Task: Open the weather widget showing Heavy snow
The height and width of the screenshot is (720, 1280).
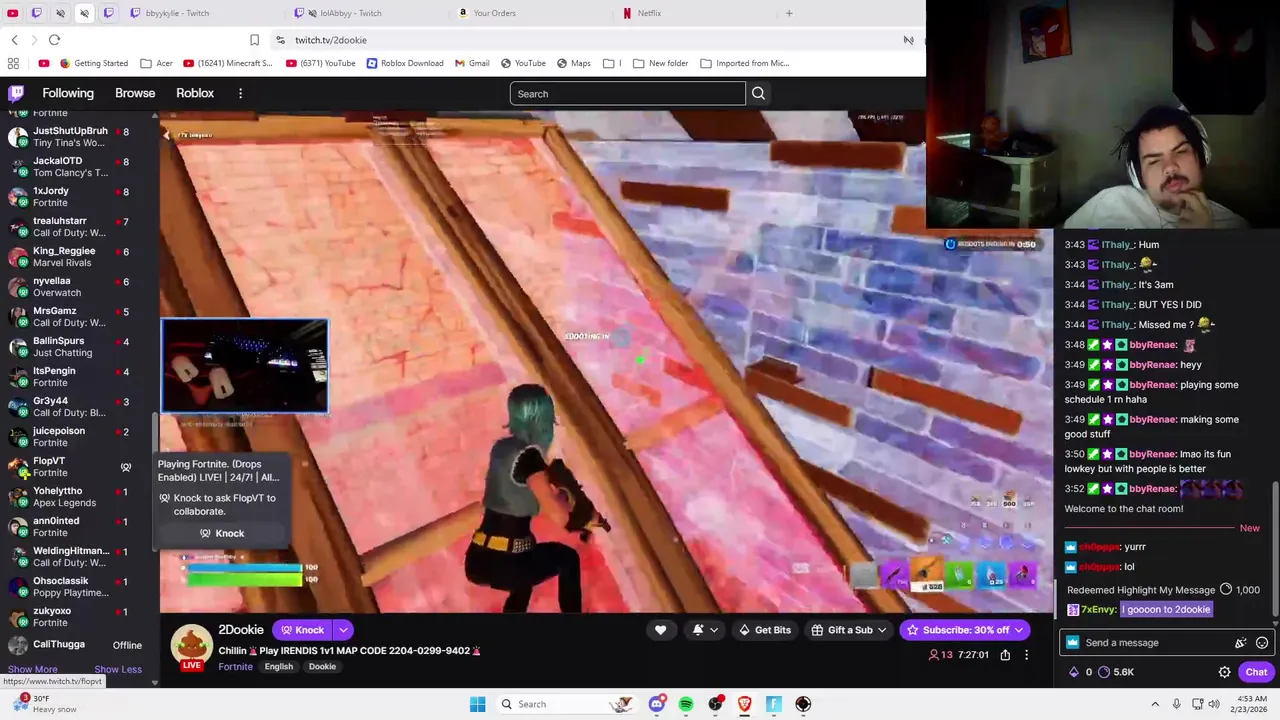Action: click(45, 704)
